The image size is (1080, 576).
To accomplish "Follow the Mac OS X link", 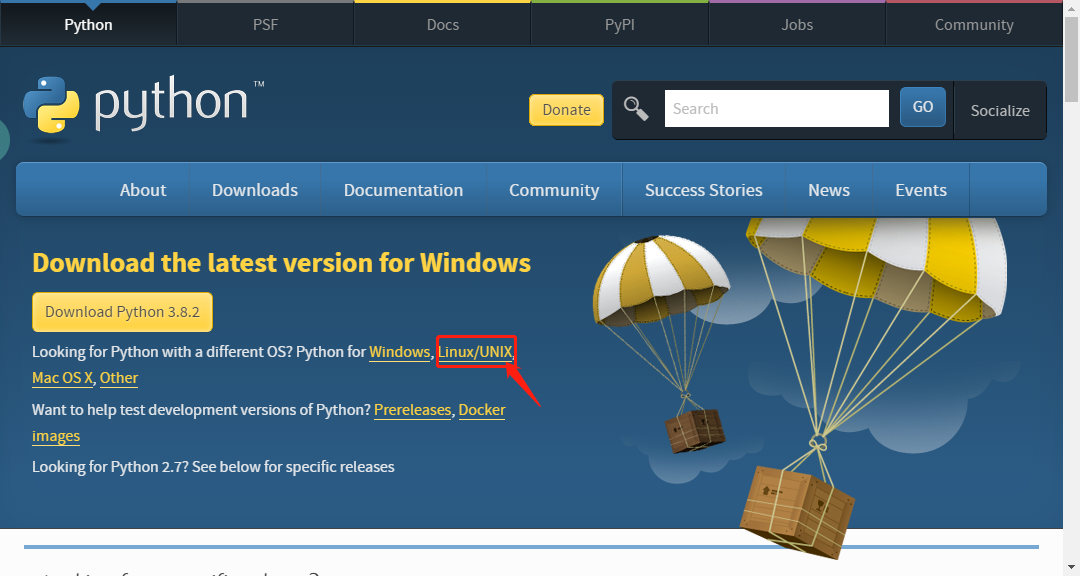I will [62, 378].
